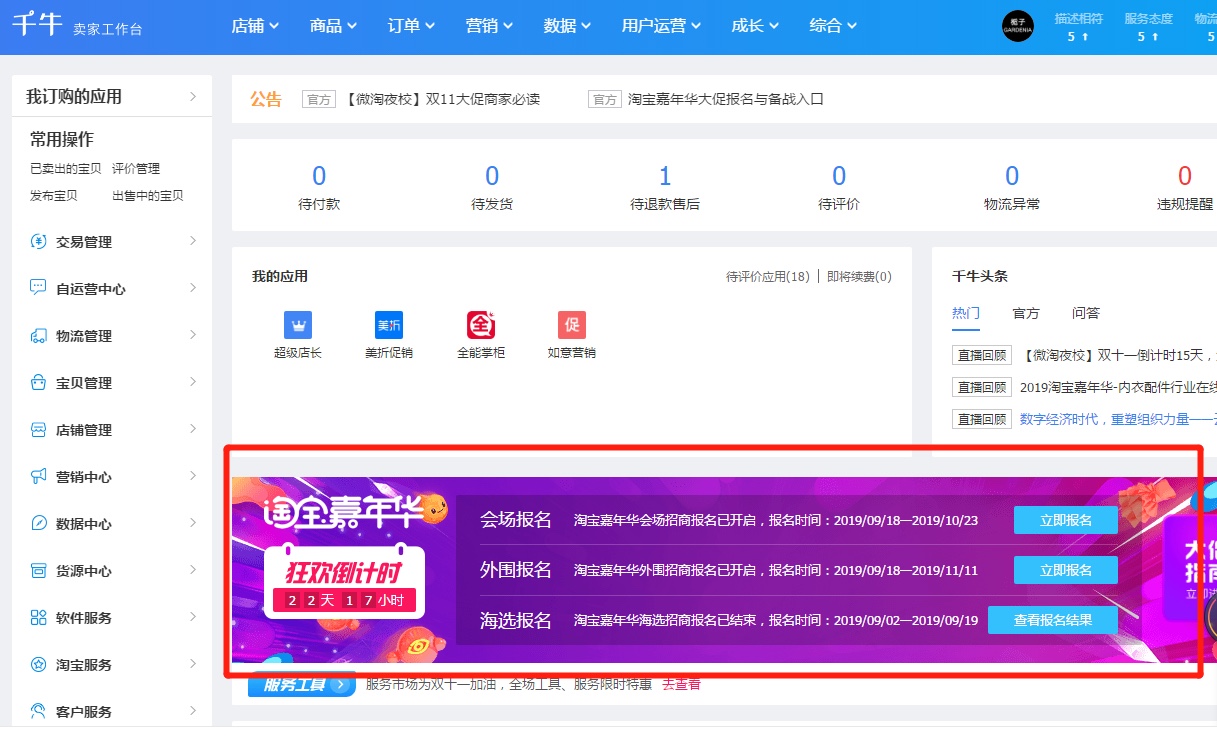Expand the 交易管理 submenu arrow
This screenshot has height=739, width=1217.
[x=193, y=241]
